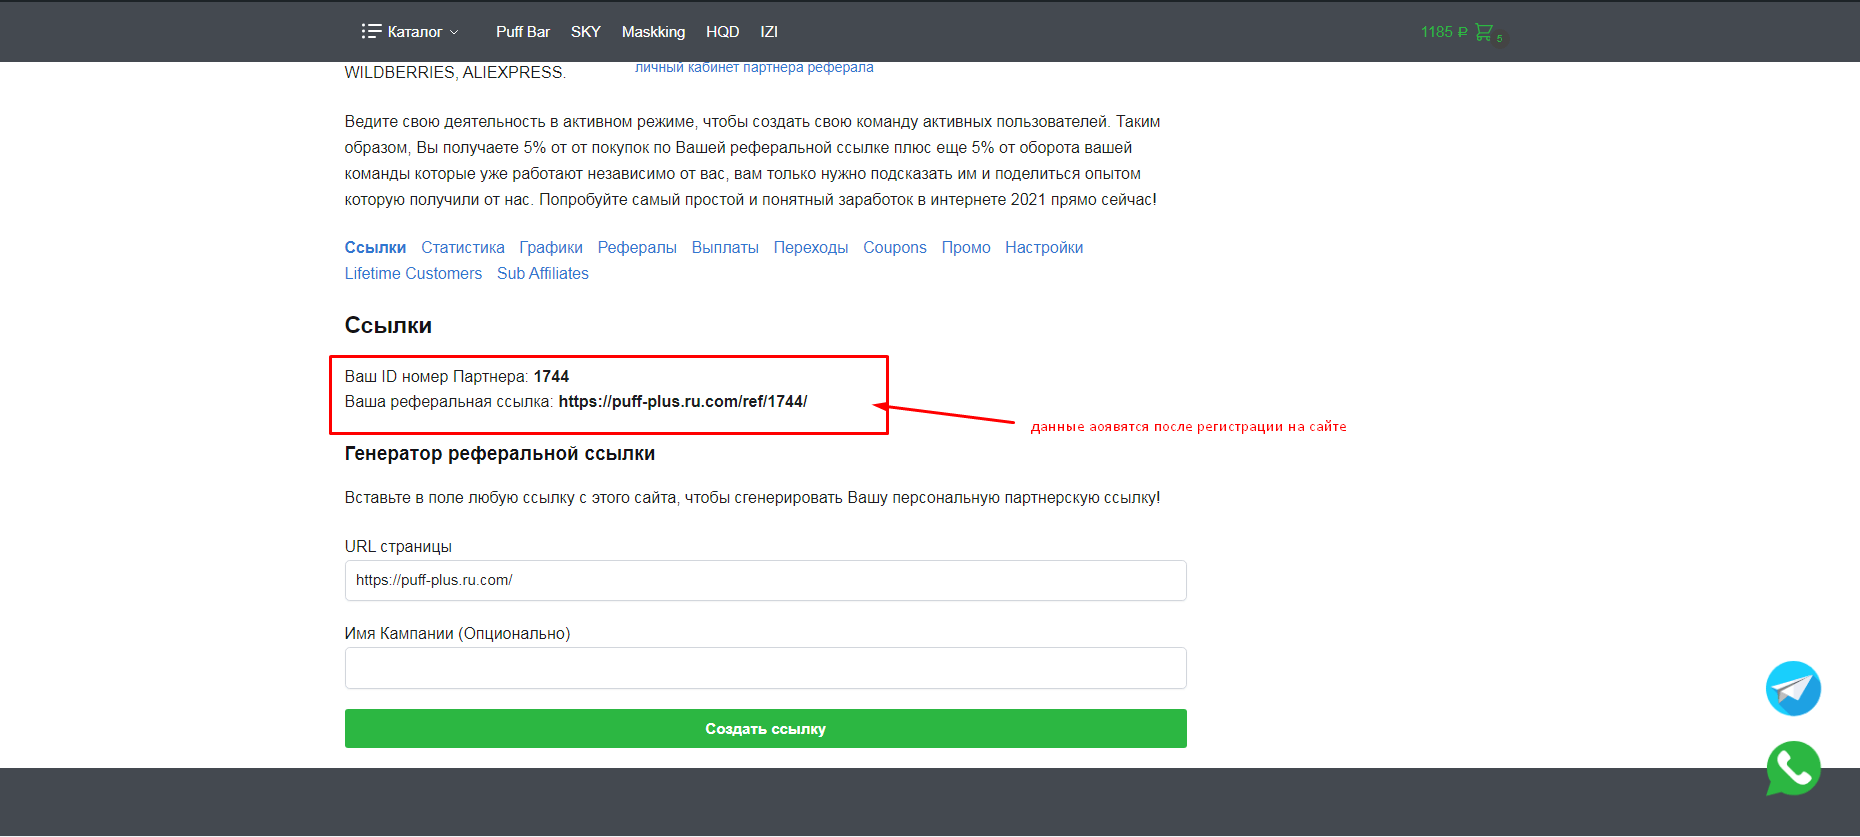The image size is (1860, 837).
Task: Switch to the Статистика tab
Action: (x=462, y=248)
